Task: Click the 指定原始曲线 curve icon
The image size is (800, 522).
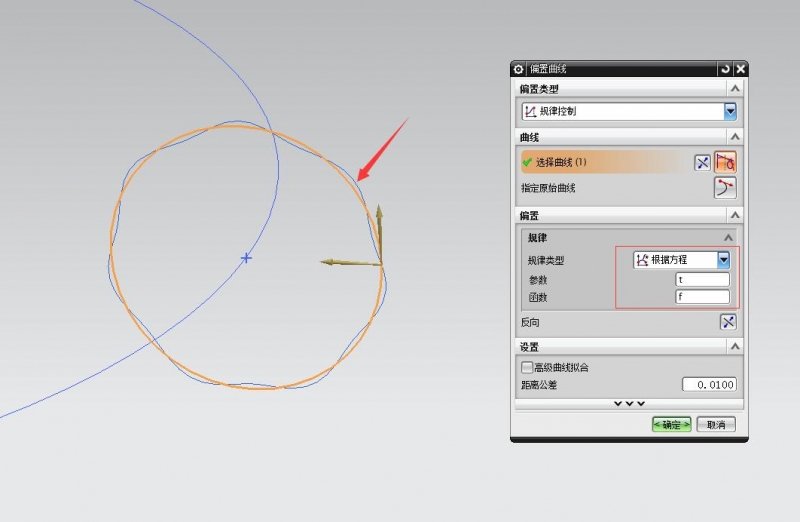Action: [726, 187]
